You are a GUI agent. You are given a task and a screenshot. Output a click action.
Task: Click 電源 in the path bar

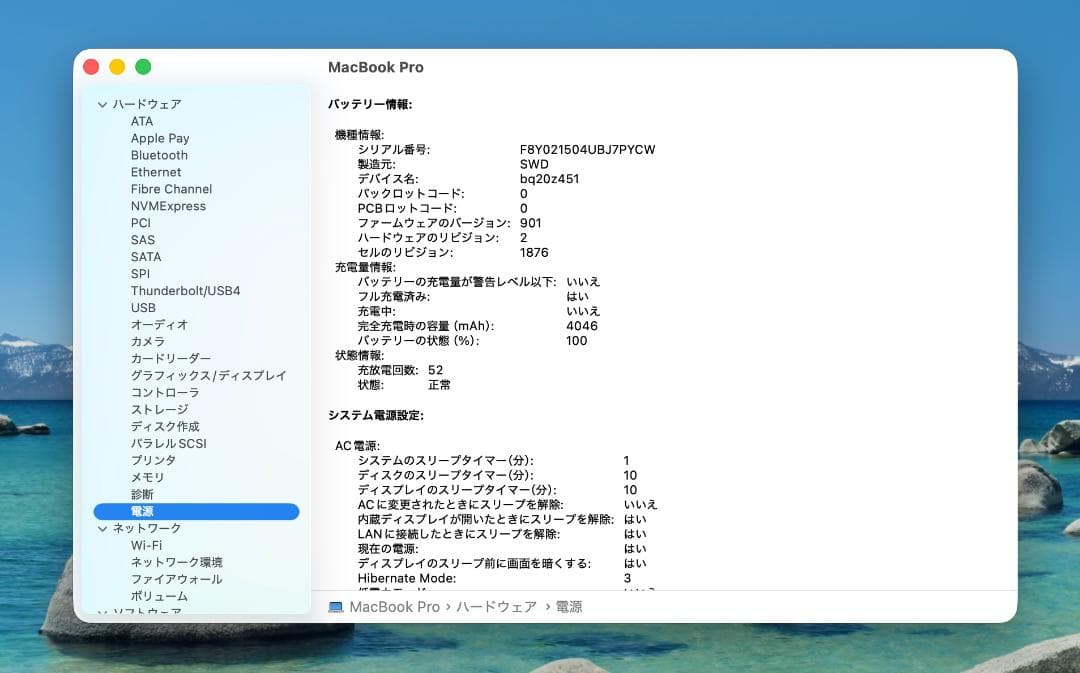click(x=568, y=607)
